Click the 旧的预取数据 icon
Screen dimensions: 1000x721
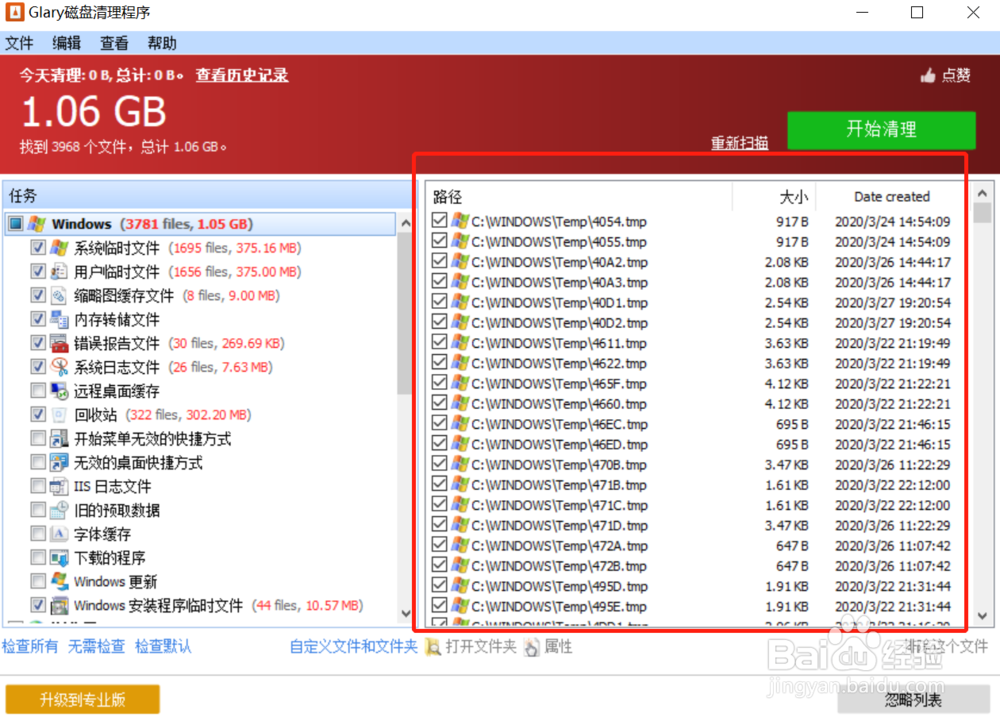coord(59,510)
